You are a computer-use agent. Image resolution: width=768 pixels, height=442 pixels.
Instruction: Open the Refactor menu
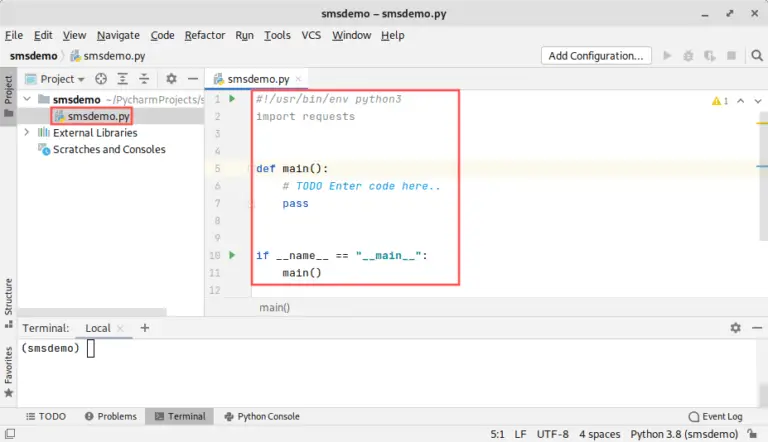coord(205,35)
